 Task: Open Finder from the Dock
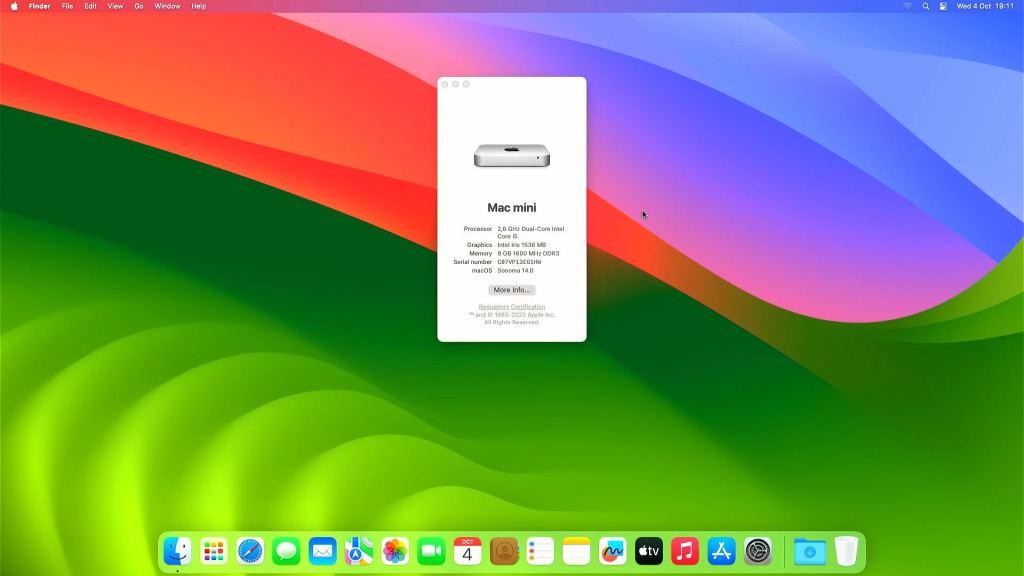pyautogui.click(x=178, y=551)
